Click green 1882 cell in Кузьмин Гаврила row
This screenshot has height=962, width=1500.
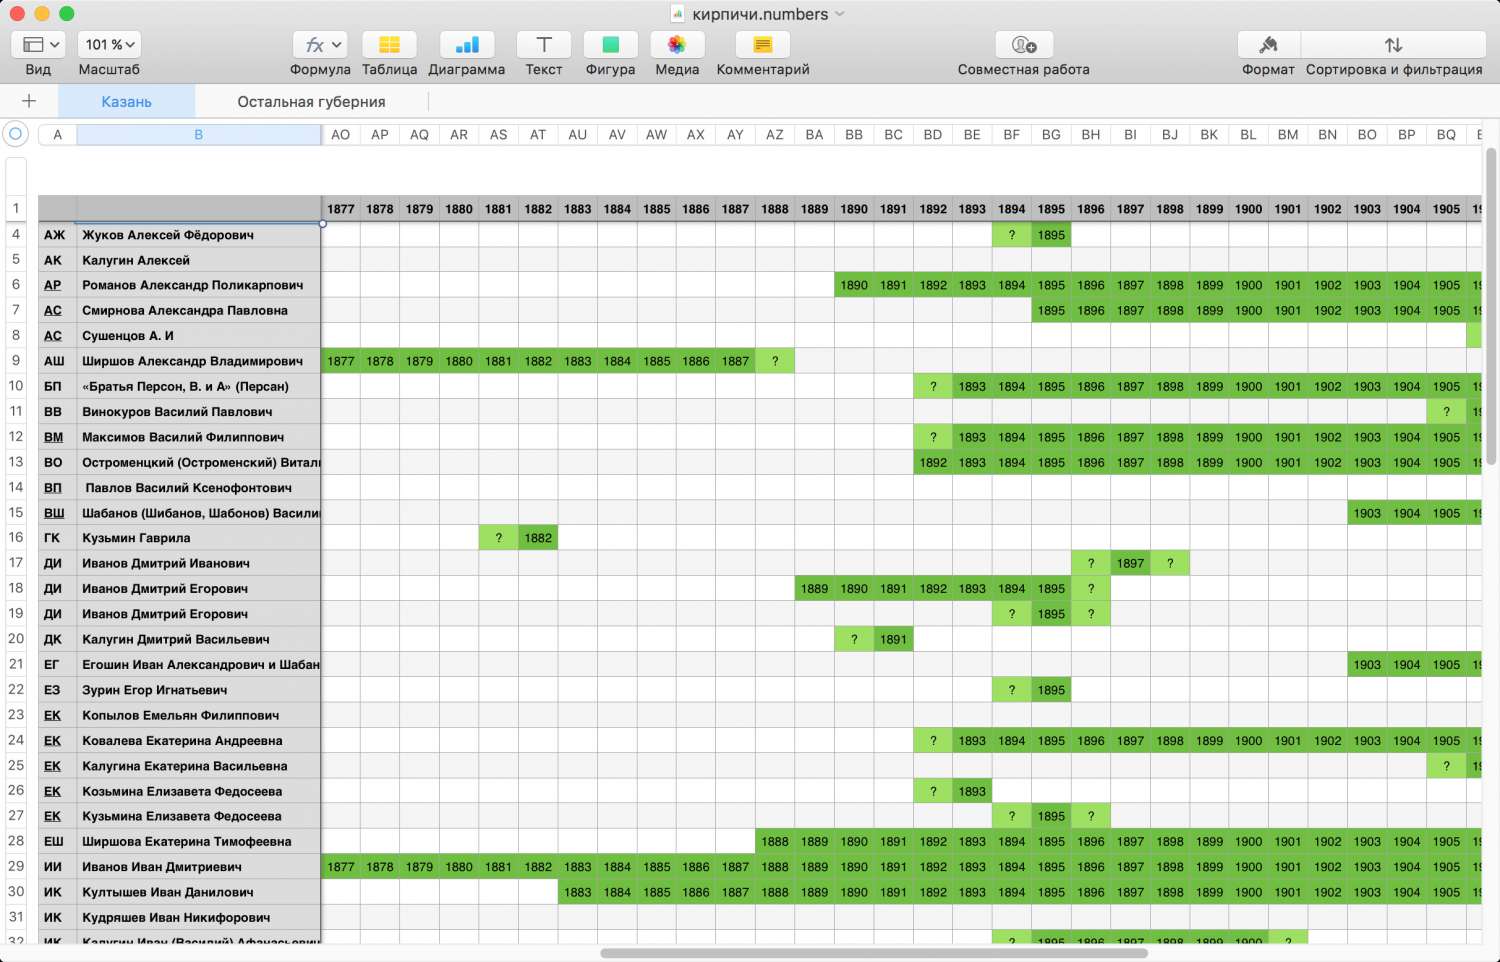point(538,538)
